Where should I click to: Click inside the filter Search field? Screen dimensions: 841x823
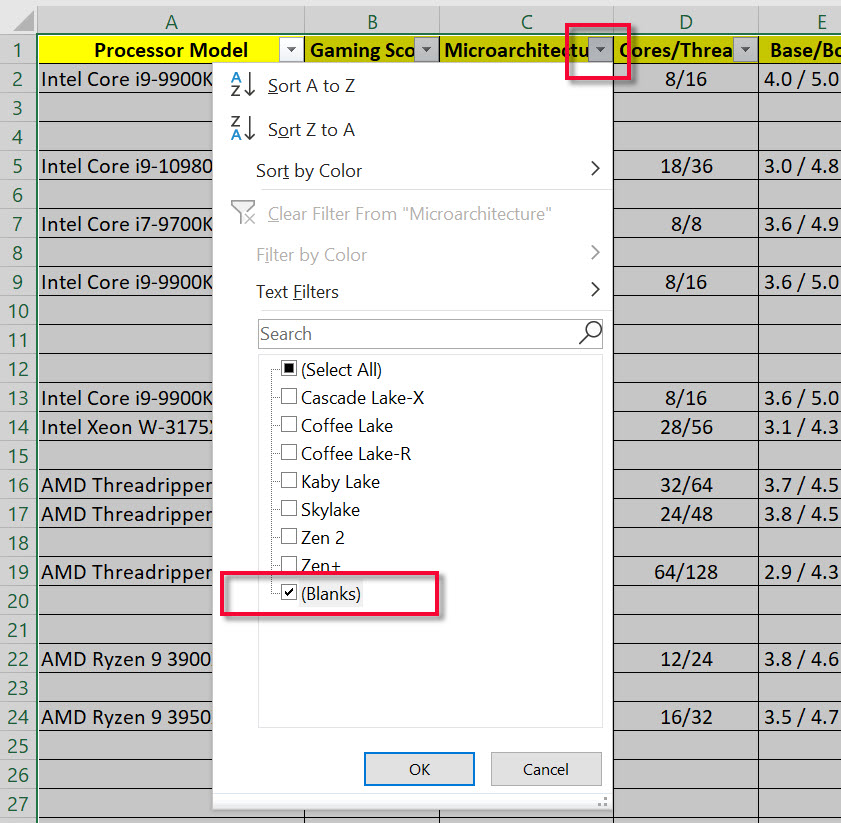(x=400, y=333)
